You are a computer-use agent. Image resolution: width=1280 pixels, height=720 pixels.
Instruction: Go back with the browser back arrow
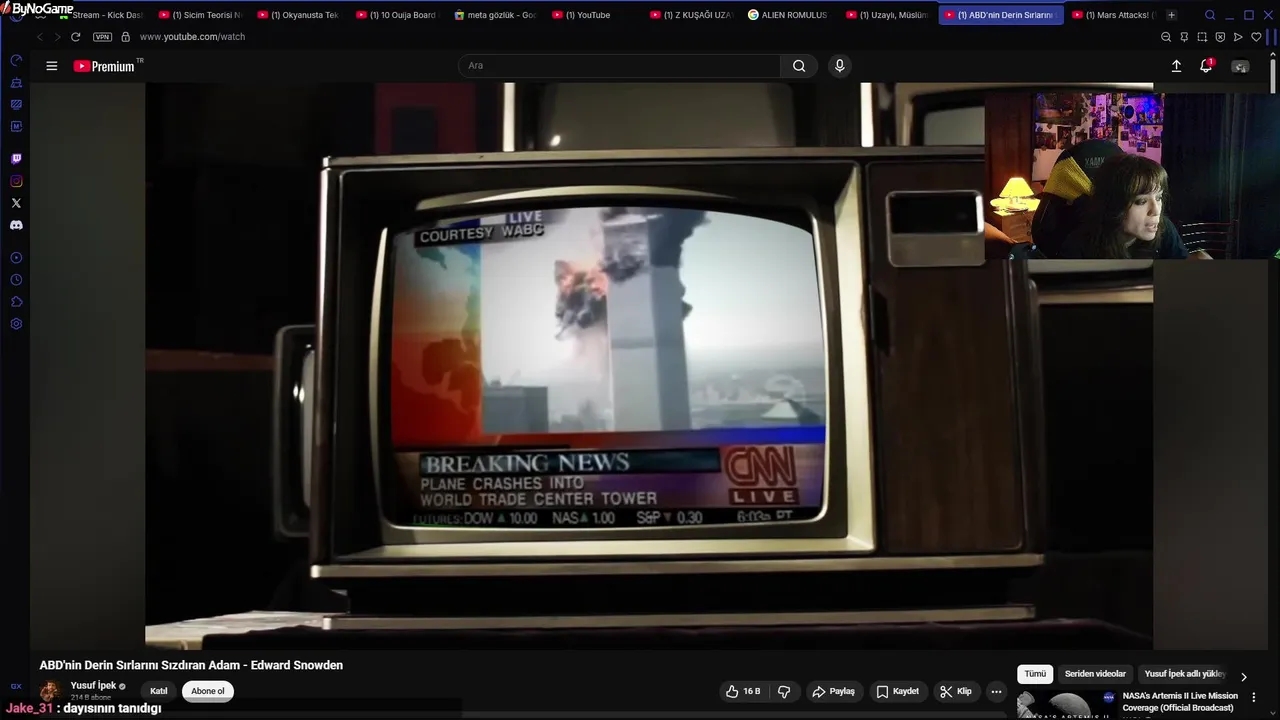click(x=40, y=37)
